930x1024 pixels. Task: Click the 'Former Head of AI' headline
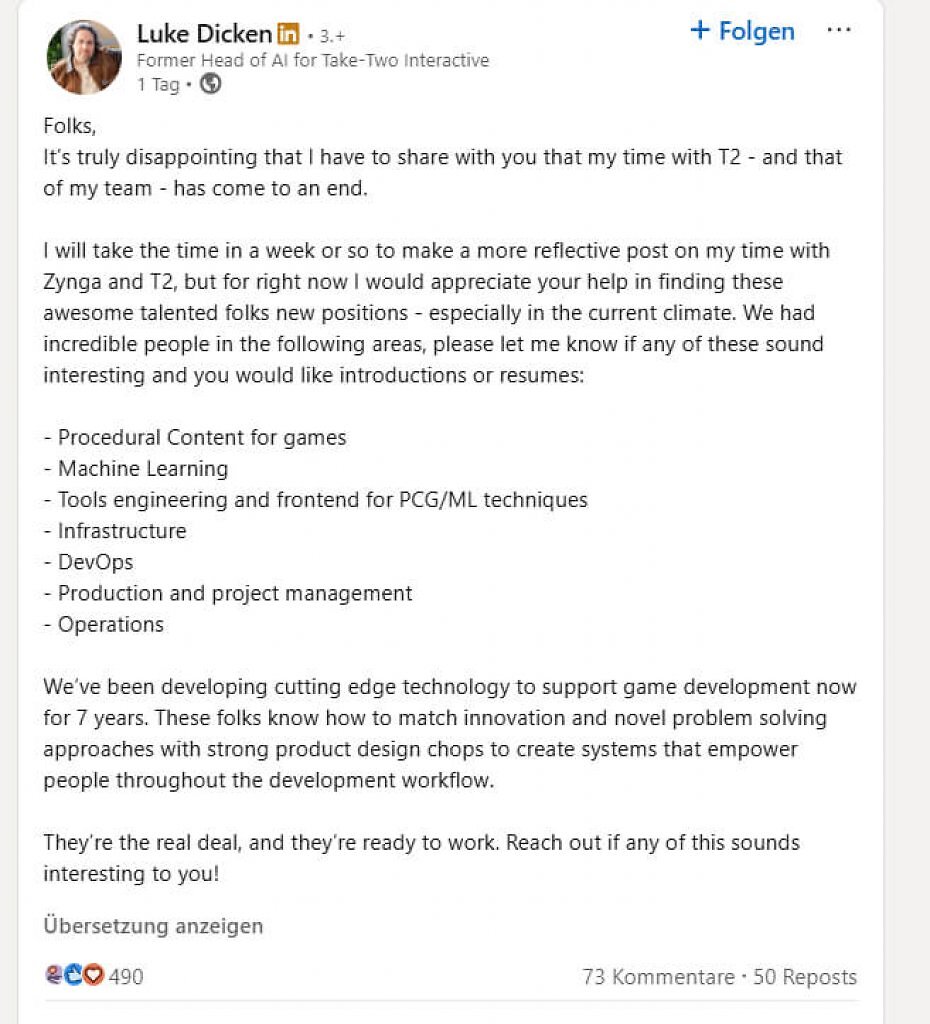[x=313, y=60]
